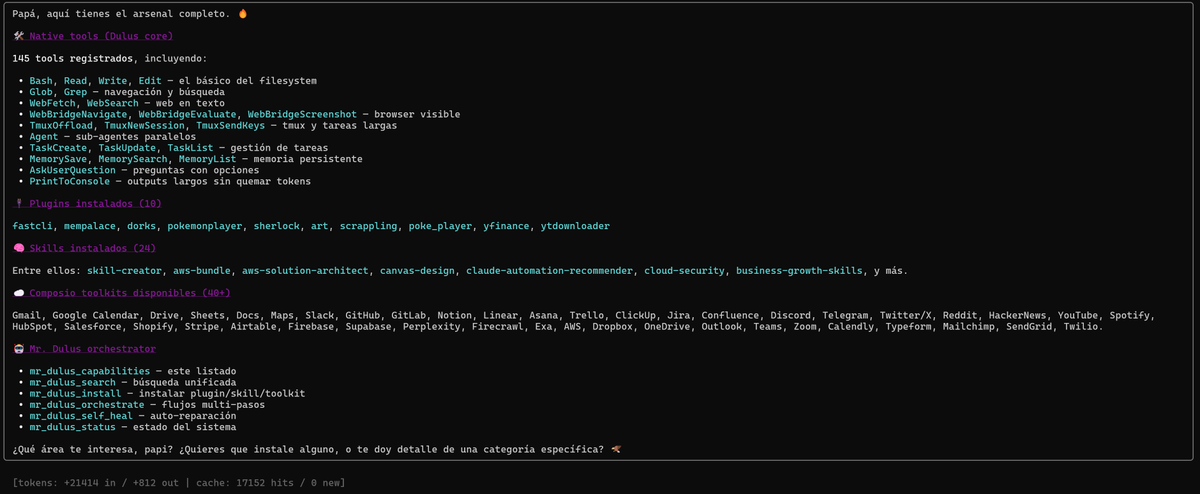Click the 'scrappling' plugin name
This screenshot has width=1200, height=494.
point(368,226)
